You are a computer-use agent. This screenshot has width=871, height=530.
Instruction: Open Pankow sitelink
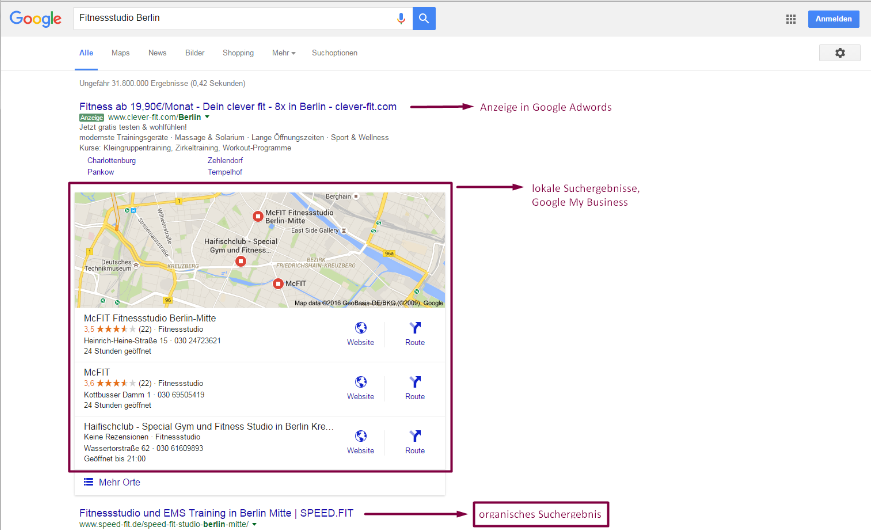(101, 172)
